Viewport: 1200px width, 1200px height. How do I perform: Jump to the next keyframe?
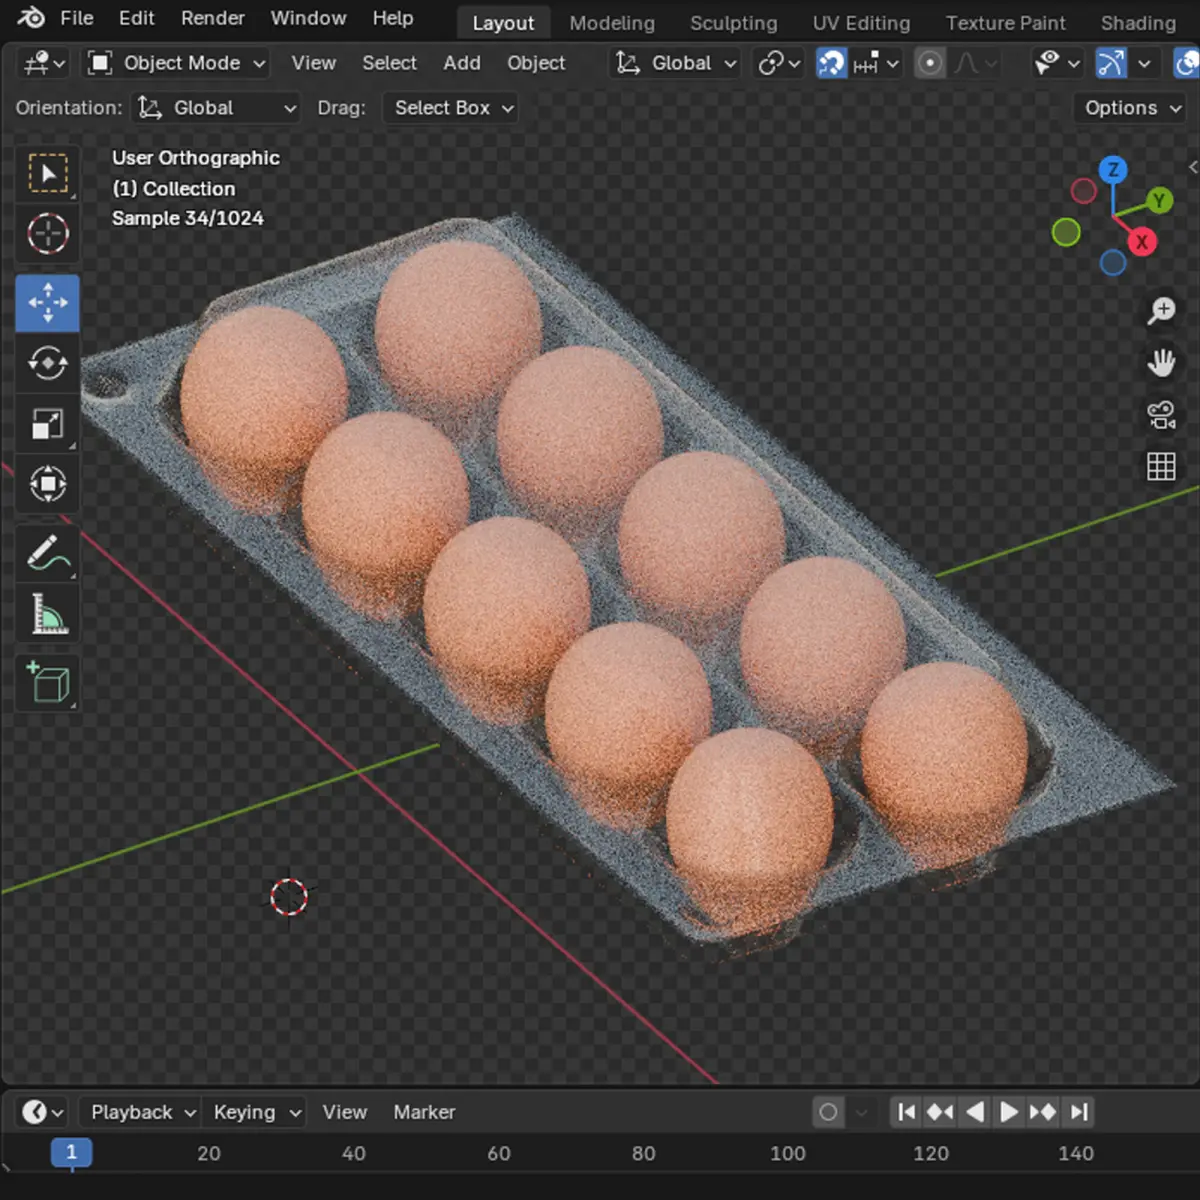[x=1043, y=1112]
